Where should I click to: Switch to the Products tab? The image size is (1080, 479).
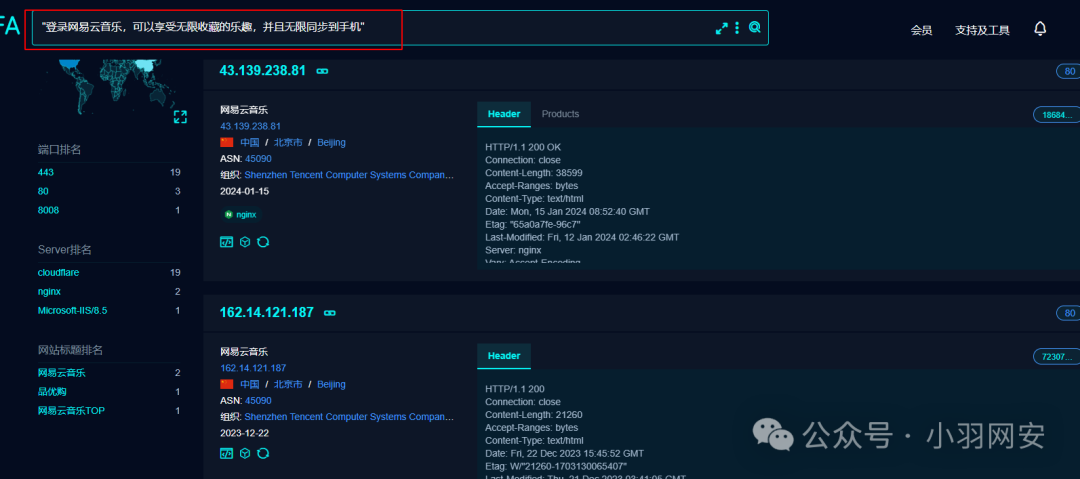[x=560, y=114]
